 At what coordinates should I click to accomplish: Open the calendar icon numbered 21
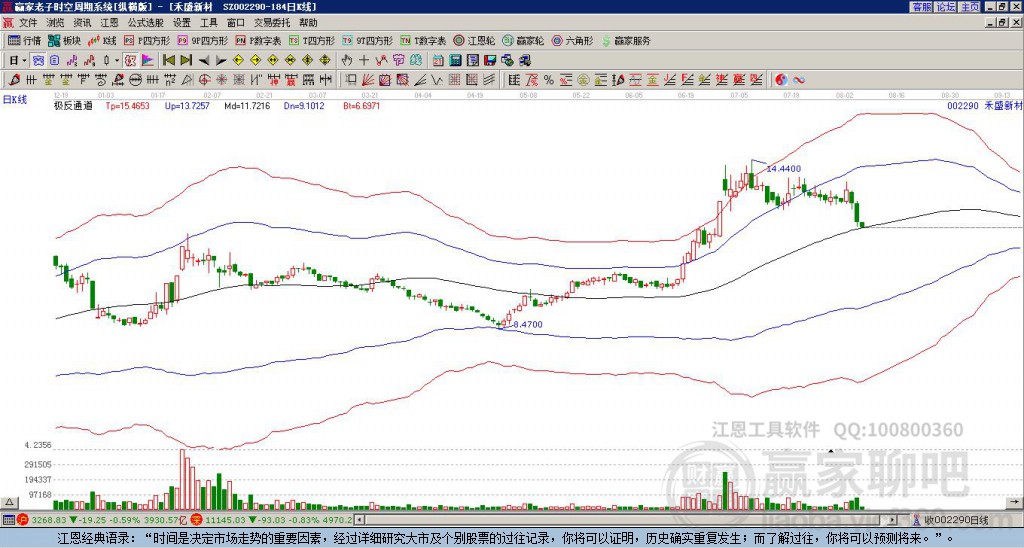pyautogui.click(x=438, y=61)
